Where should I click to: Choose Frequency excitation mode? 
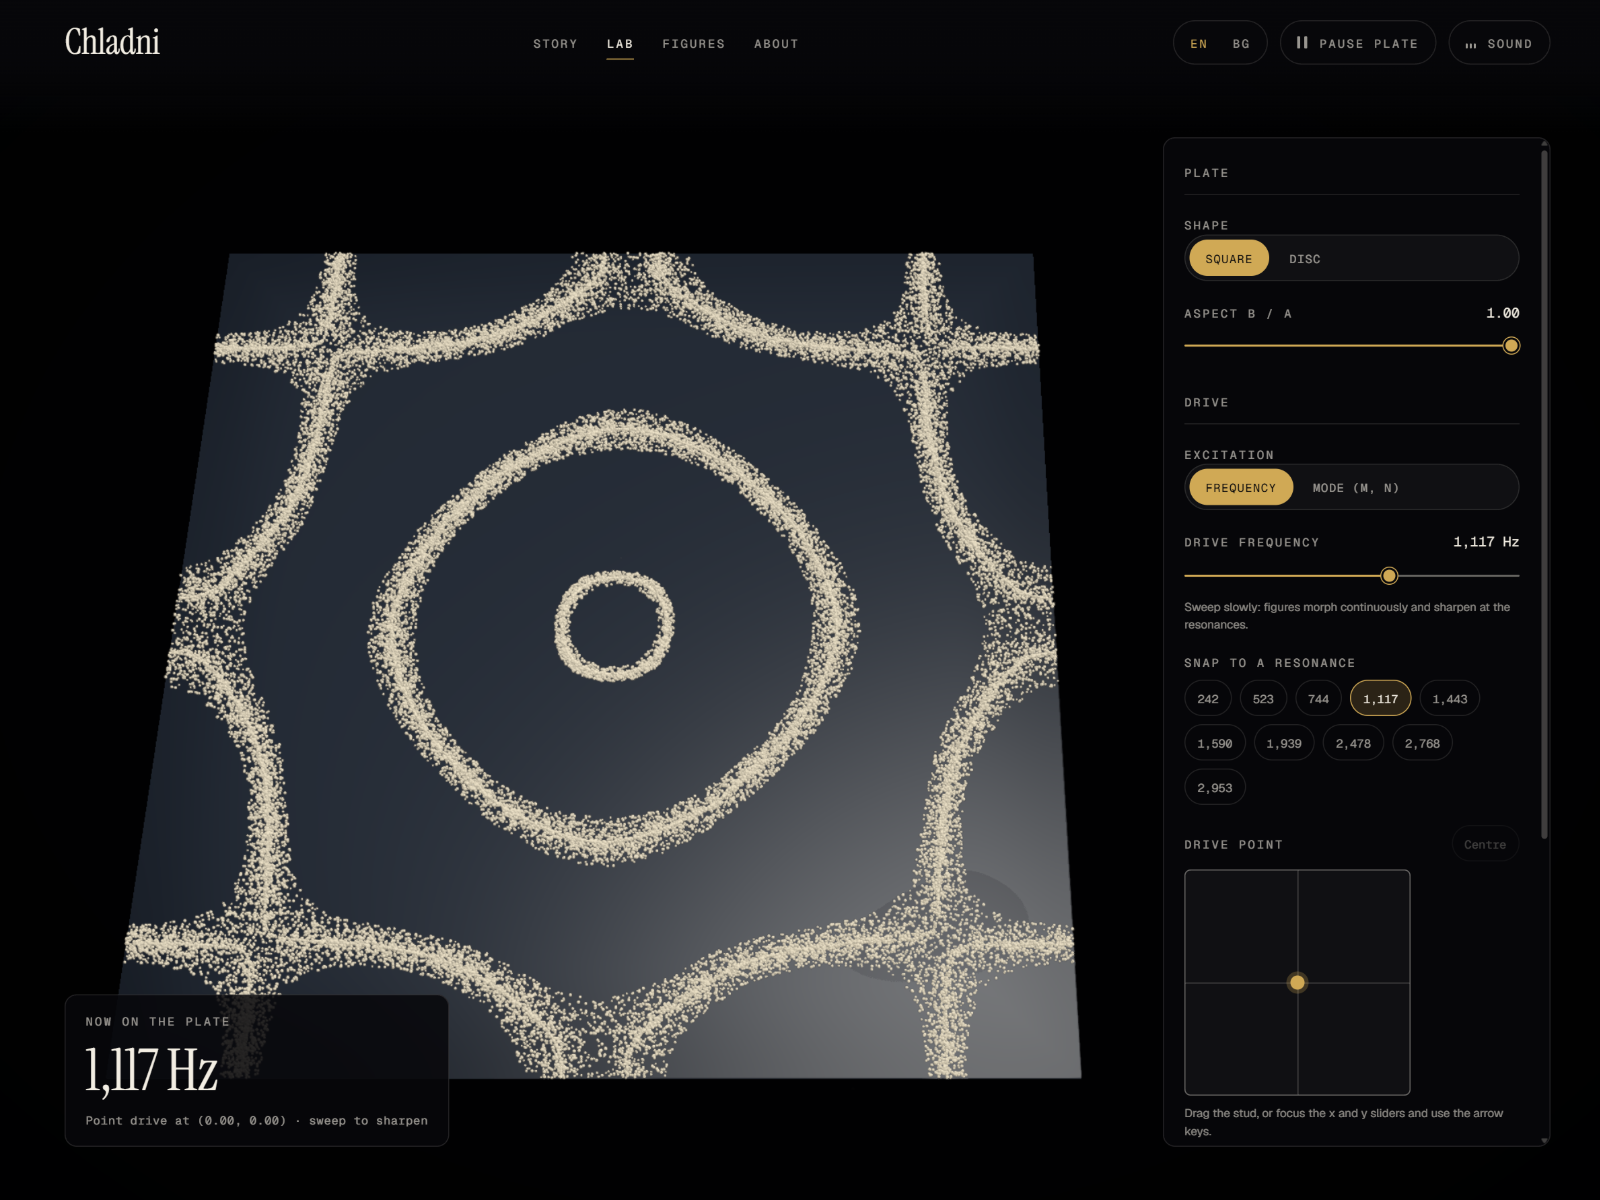coord(1240,487)
